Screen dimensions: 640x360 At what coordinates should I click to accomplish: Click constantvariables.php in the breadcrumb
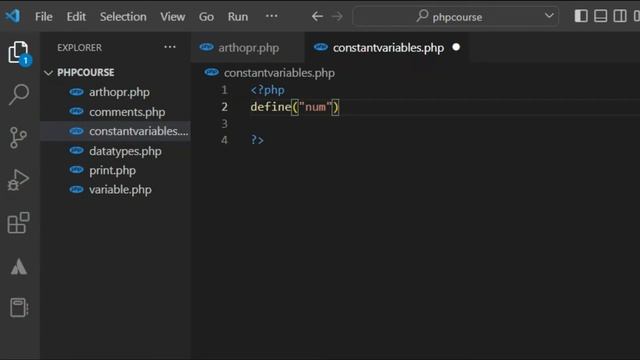(279, 73)
